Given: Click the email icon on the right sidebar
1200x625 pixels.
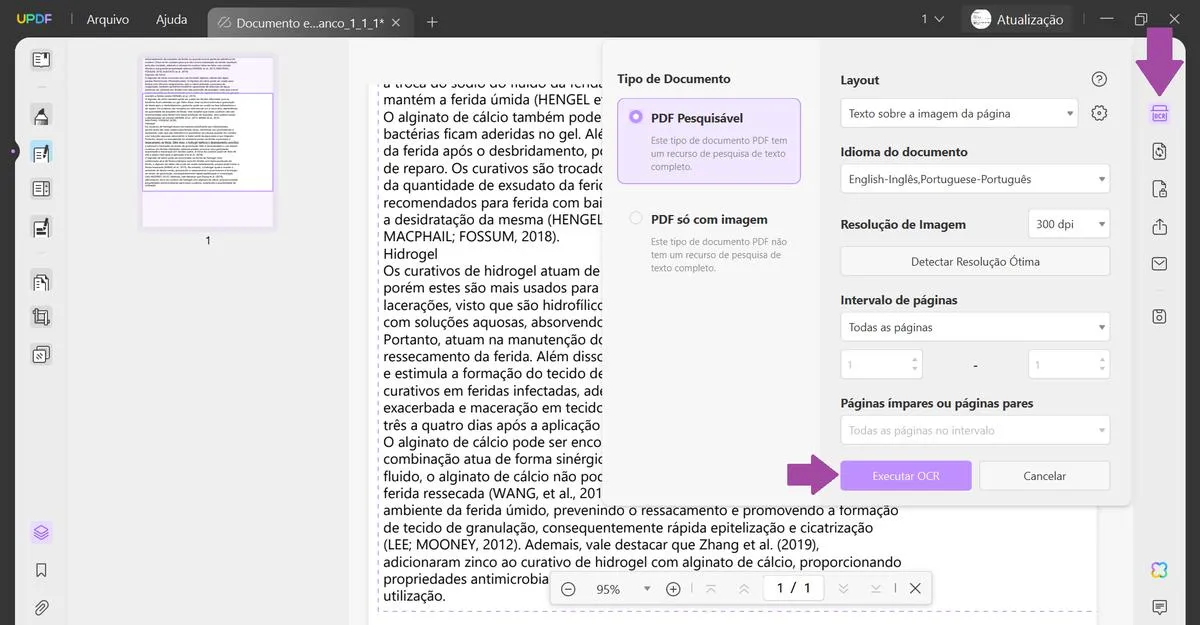Looking at the screenshot, I should (x=1157, y=263).
